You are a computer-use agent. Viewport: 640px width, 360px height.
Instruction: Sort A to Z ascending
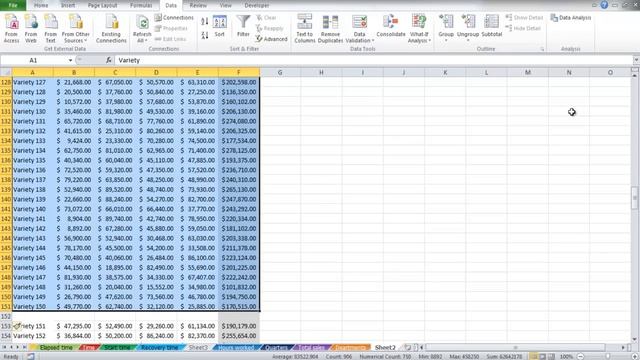(204, 21)
